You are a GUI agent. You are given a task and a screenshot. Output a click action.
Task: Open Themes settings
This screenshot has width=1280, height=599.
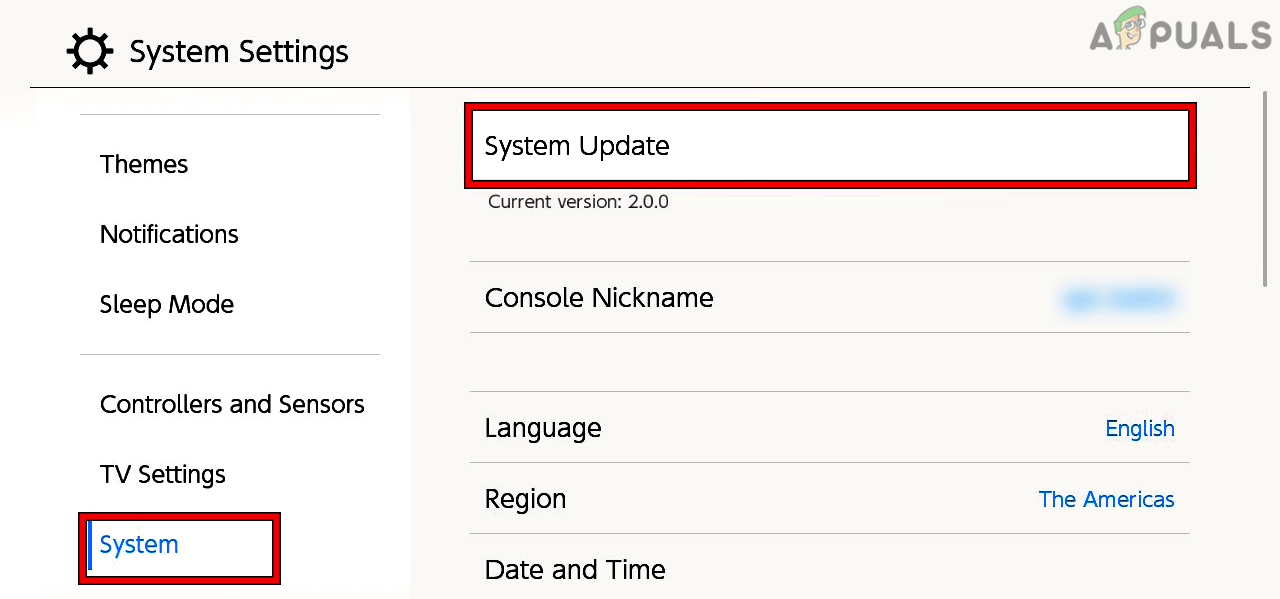click(x=144, y=164)
